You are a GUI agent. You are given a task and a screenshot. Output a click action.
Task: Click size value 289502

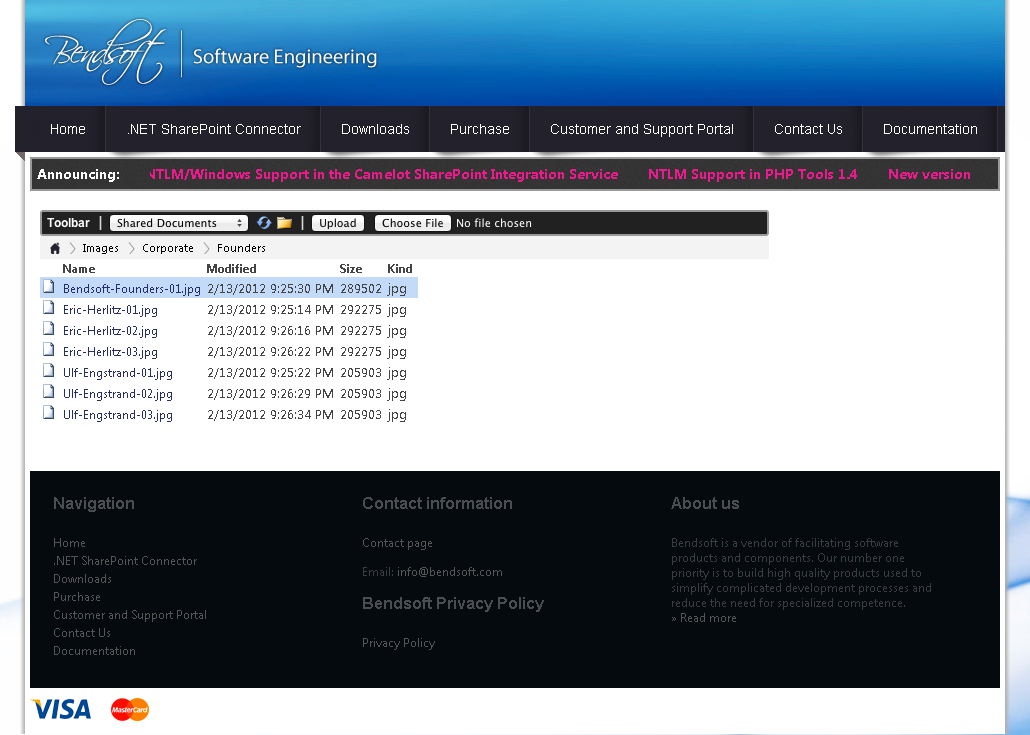point(361,289)
